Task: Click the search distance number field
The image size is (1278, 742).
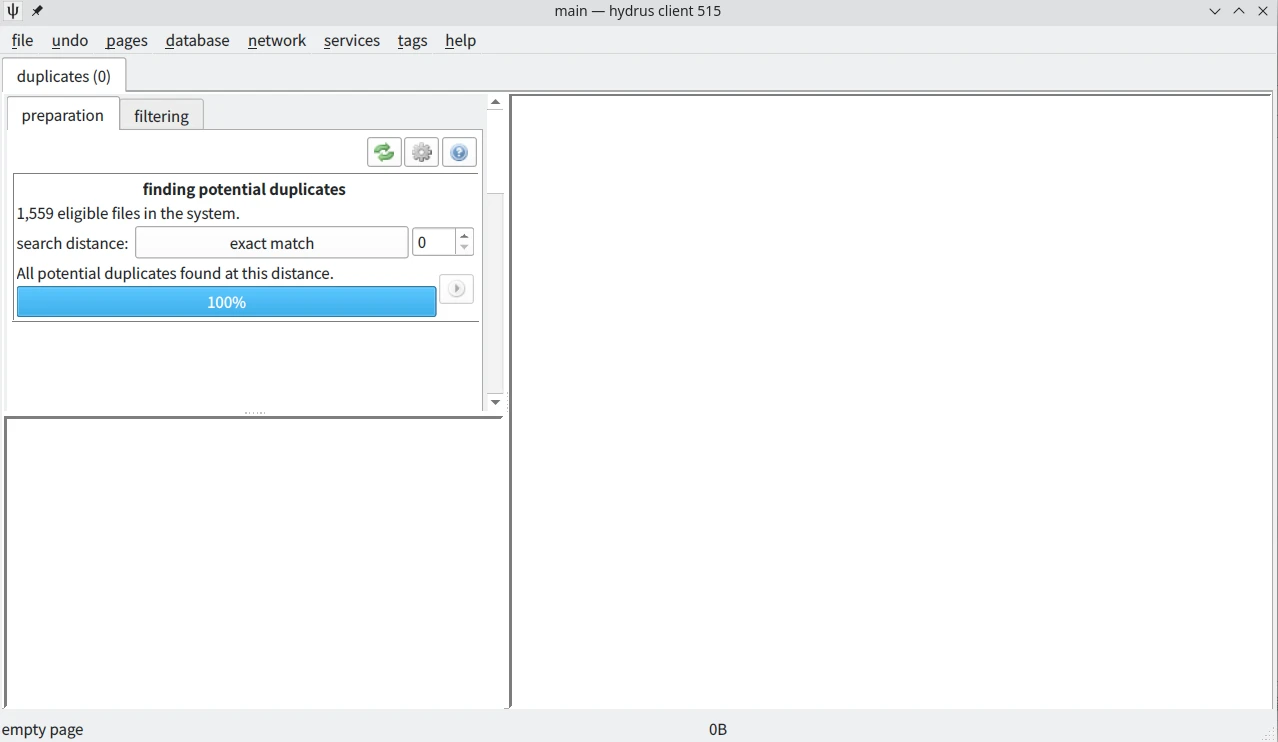Action: [434, 243]
